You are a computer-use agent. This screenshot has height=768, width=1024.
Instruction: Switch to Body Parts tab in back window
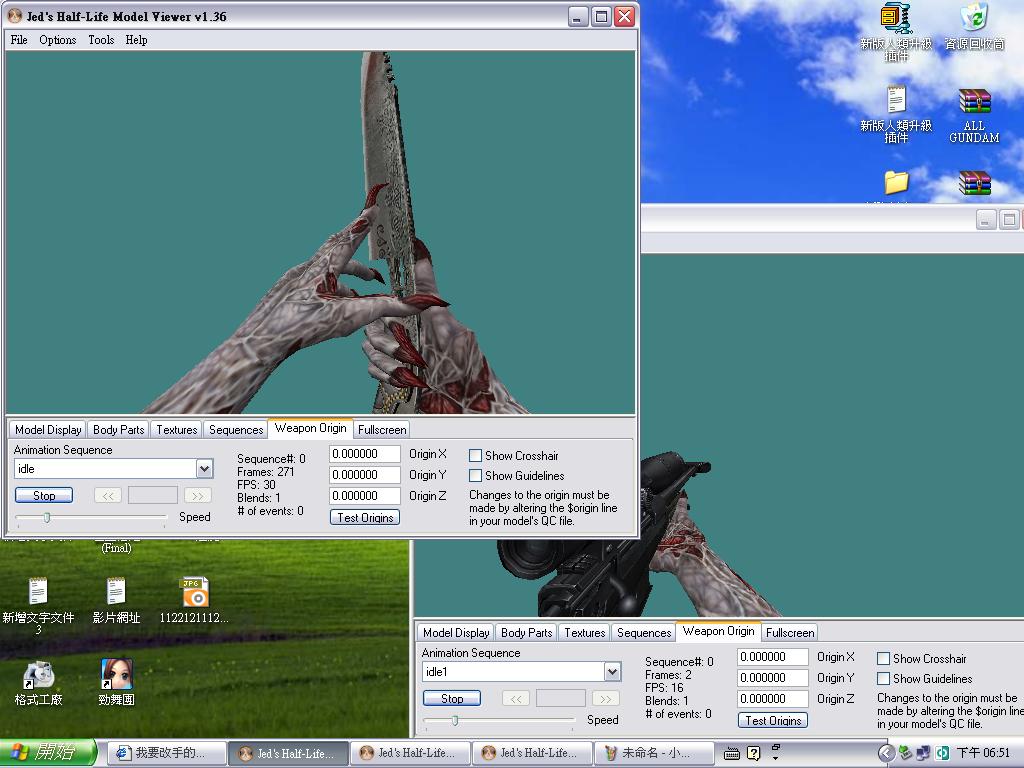[x=526, y=633]
